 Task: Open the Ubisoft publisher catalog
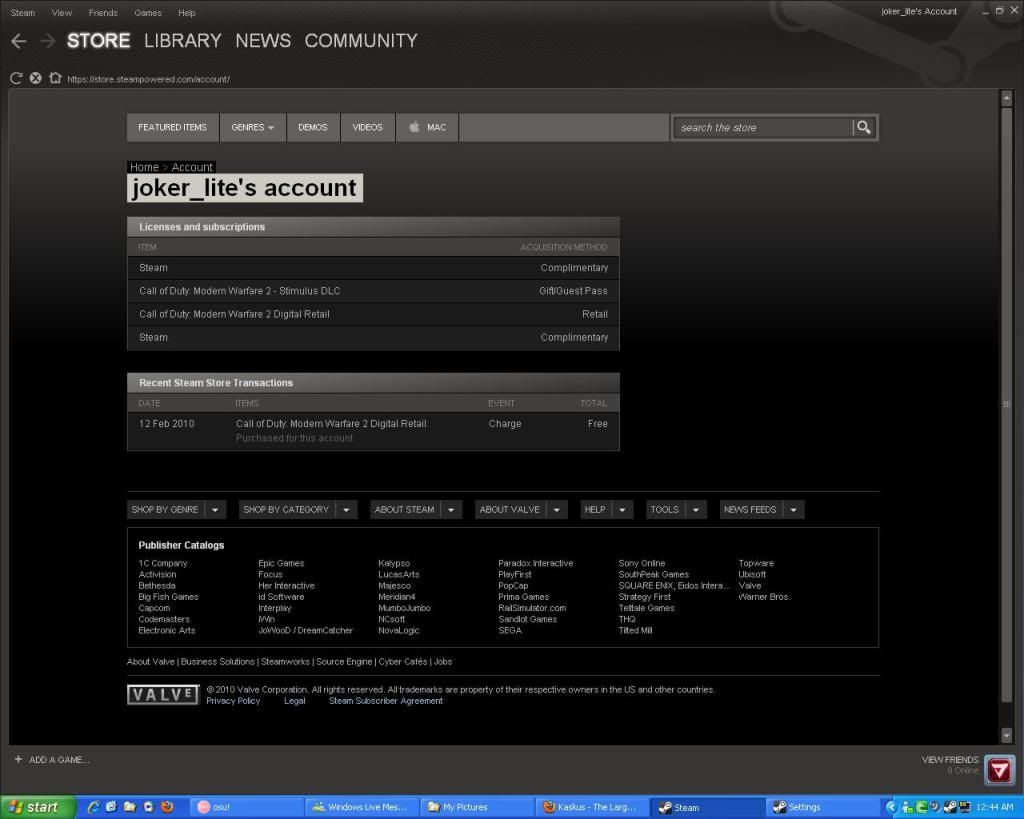pos(752,574)
